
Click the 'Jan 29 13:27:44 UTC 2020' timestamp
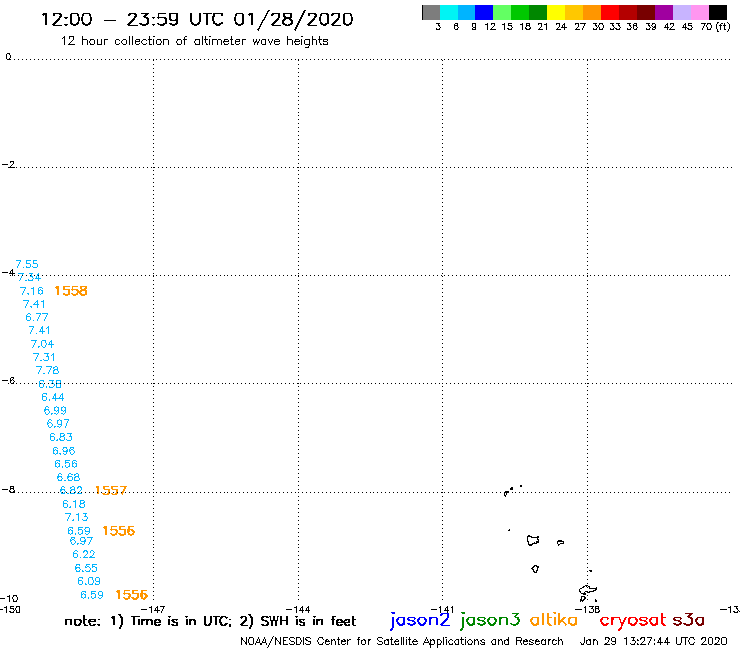(x=653, y=641)
